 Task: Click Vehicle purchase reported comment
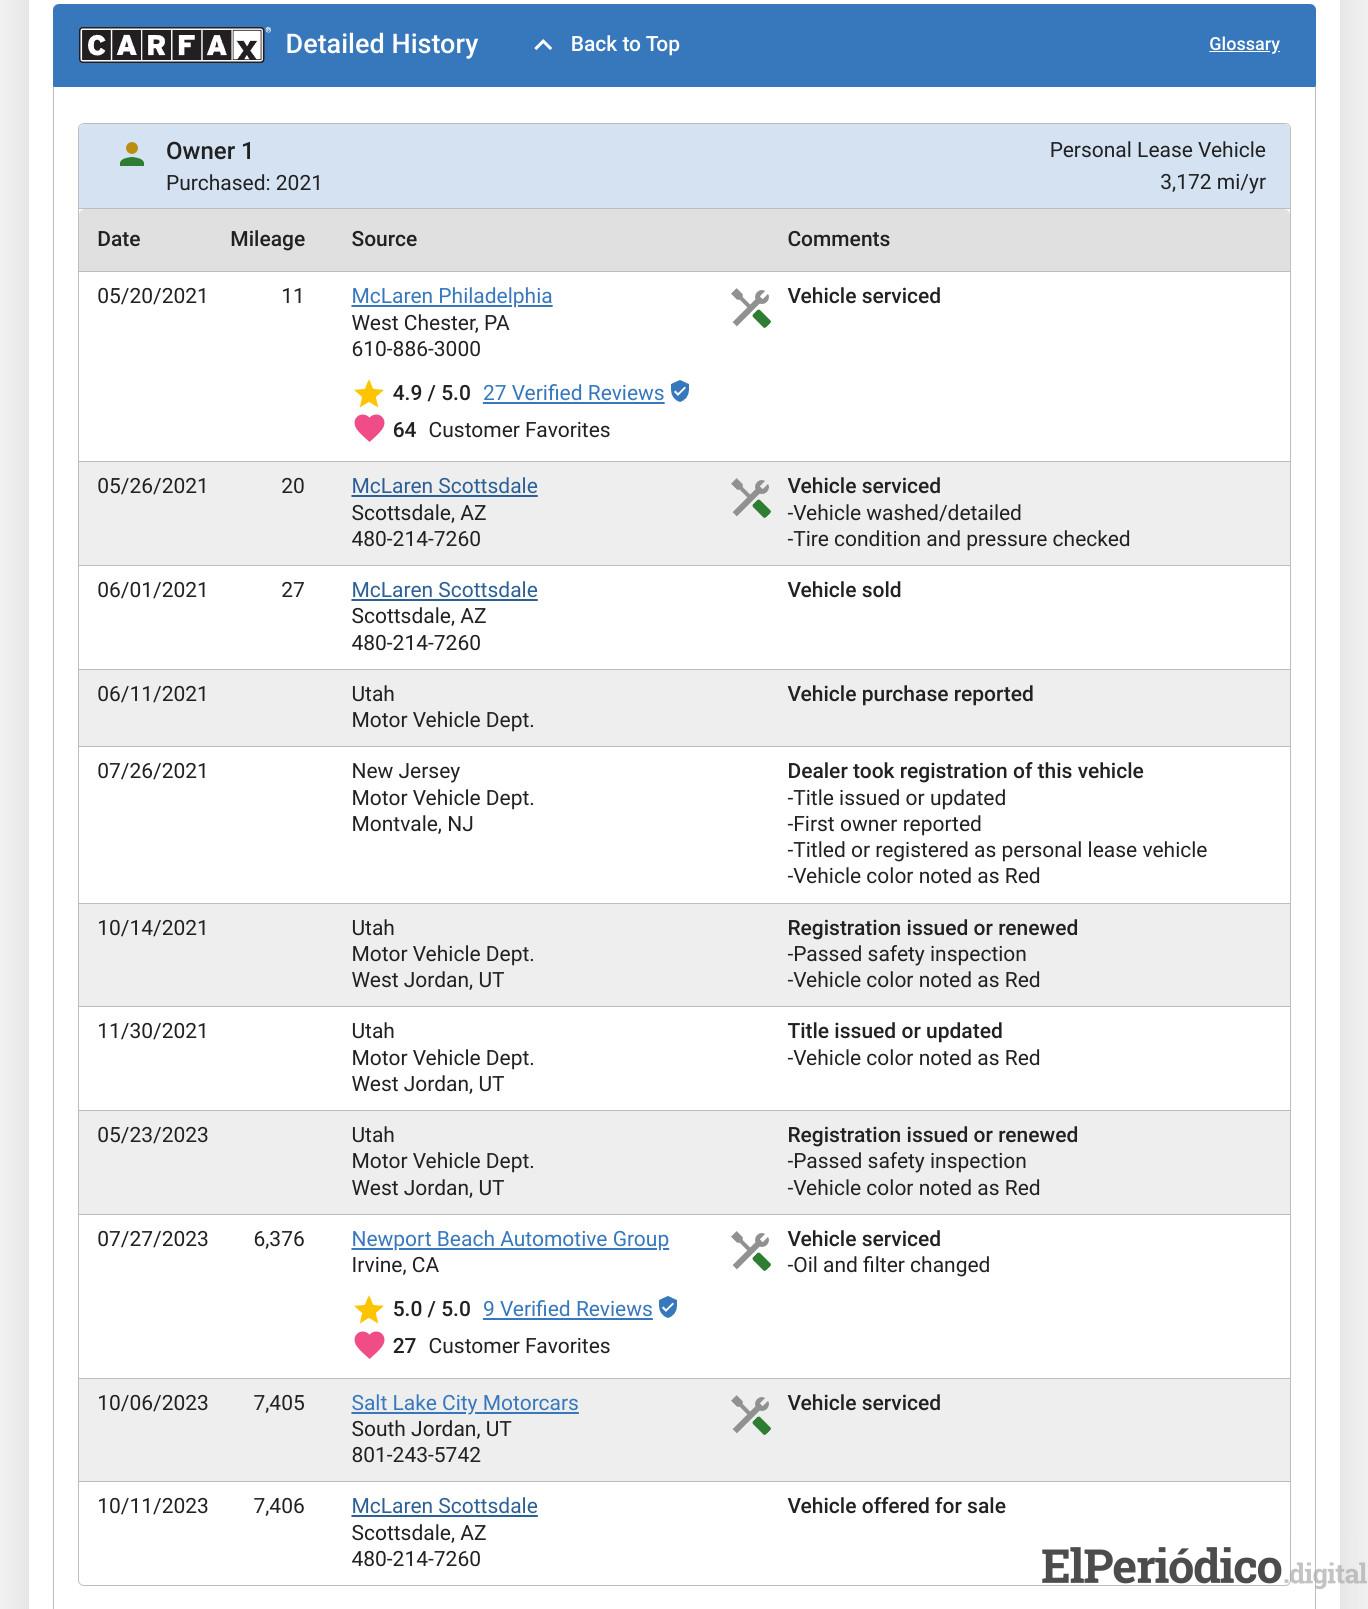pyautogui.click(x=910, y=694)
